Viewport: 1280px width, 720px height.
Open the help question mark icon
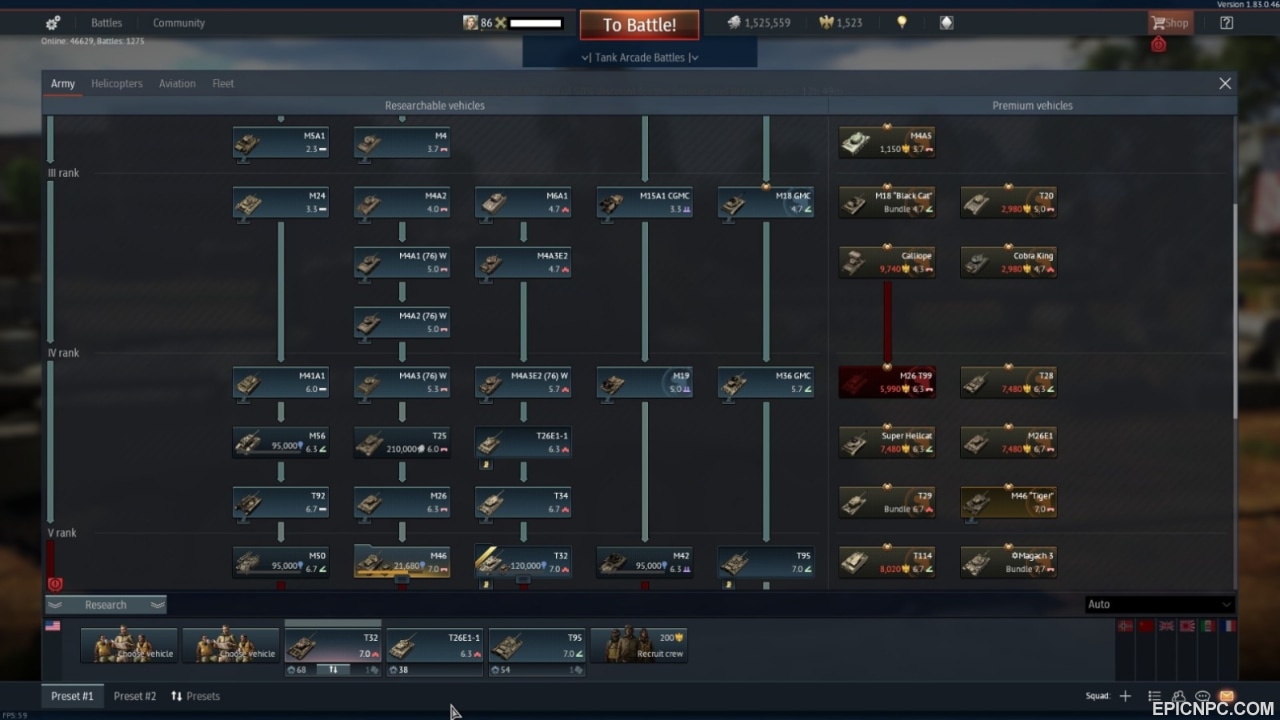pos(1227,23)
